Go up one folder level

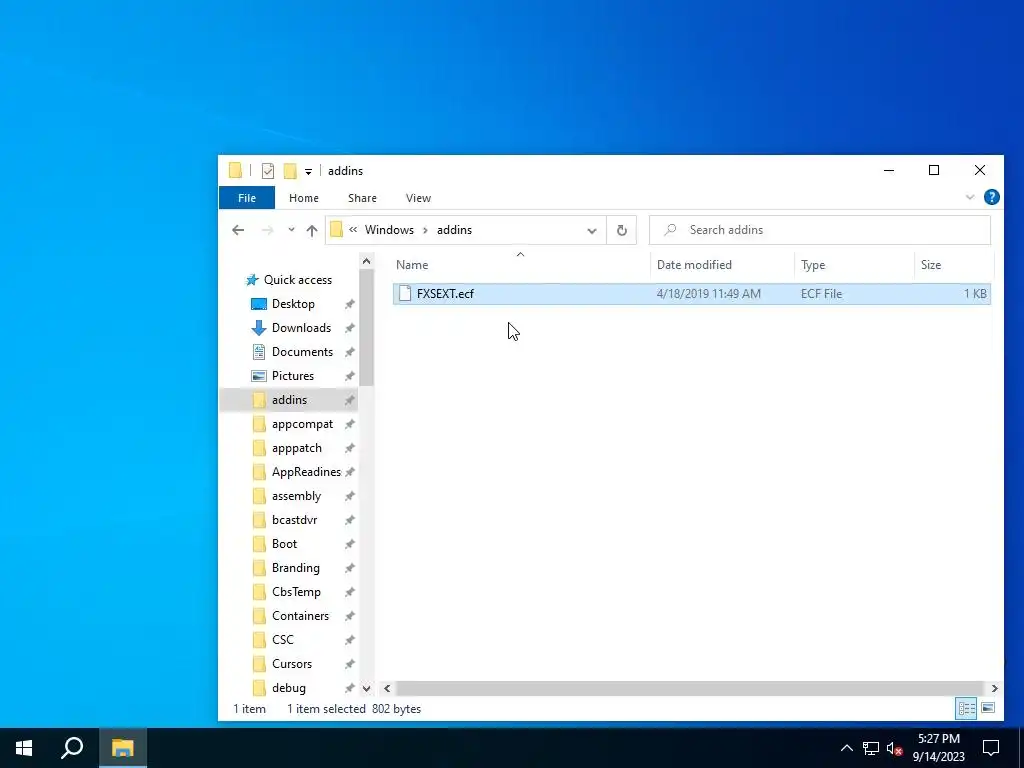point(312,230)
